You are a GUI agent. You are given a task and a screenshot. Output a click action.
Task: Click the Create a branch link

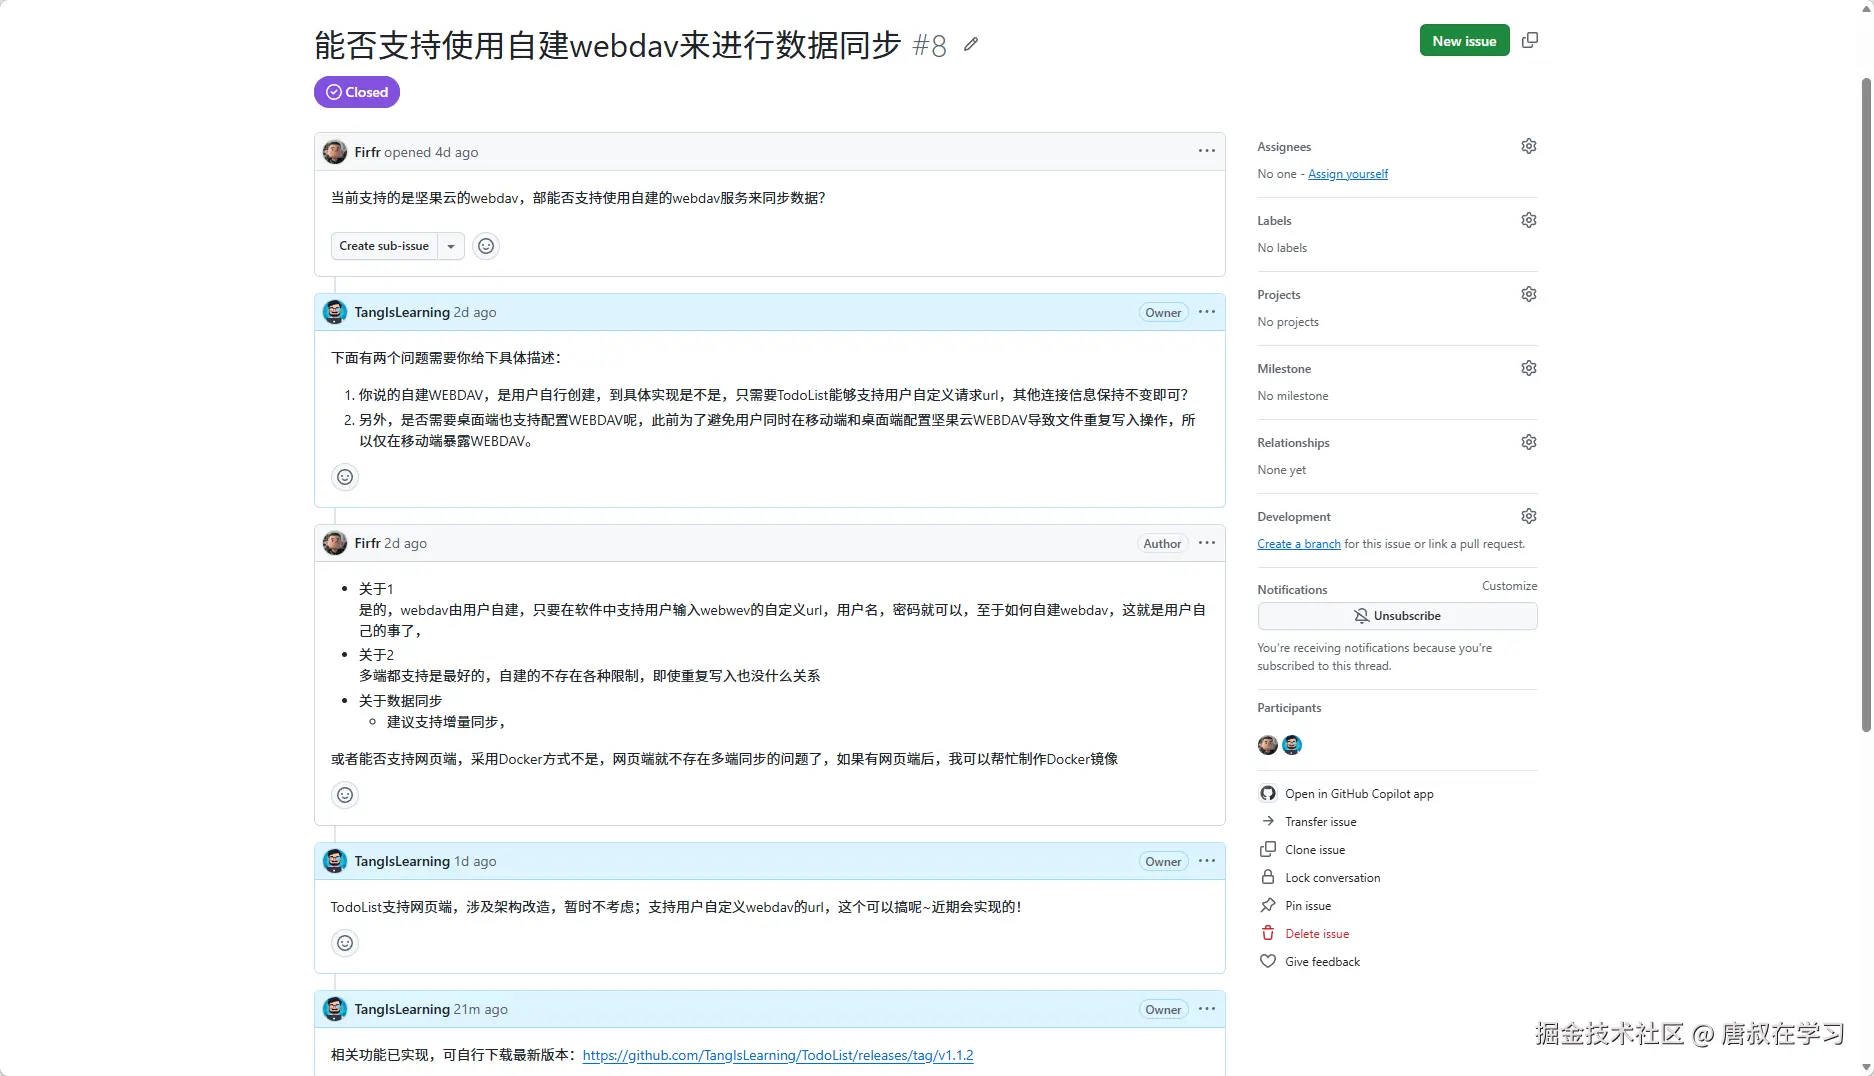click(x=1299, y=544)
